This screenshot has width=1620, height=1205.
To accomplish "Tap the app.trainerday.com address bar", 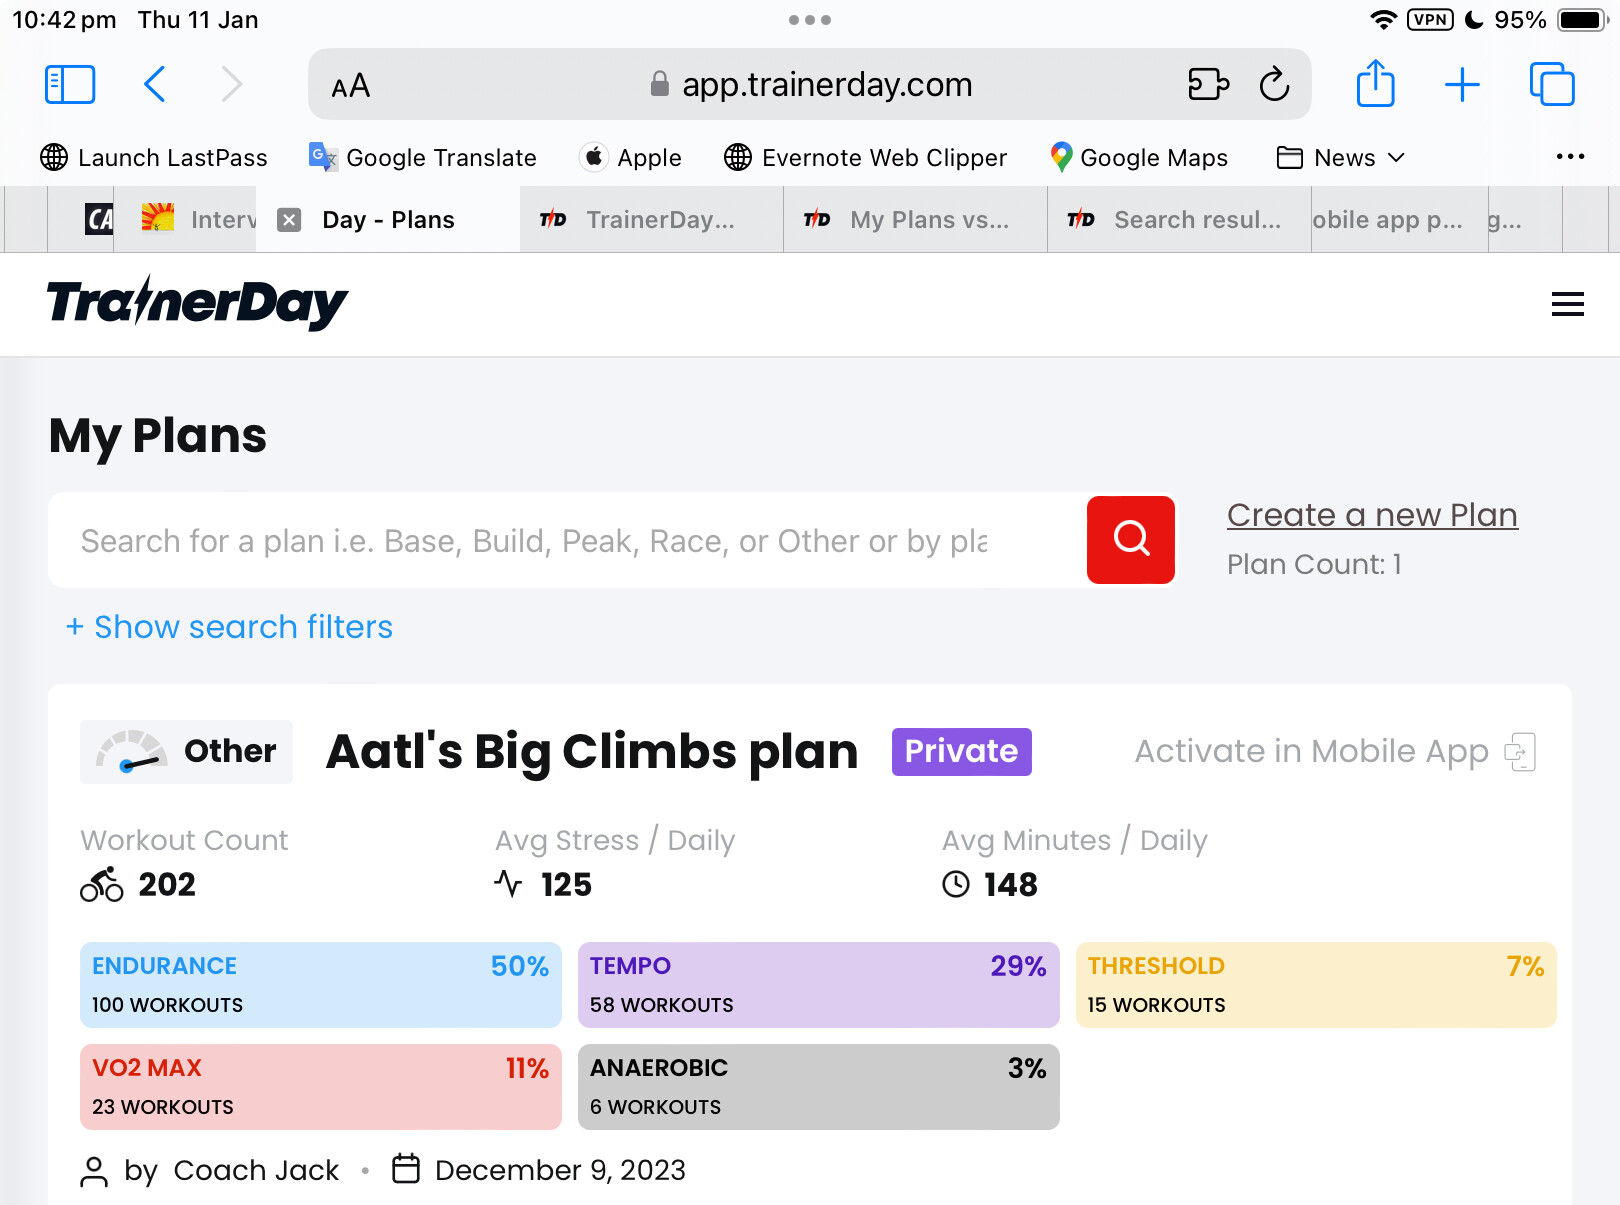I will point(810,85).
